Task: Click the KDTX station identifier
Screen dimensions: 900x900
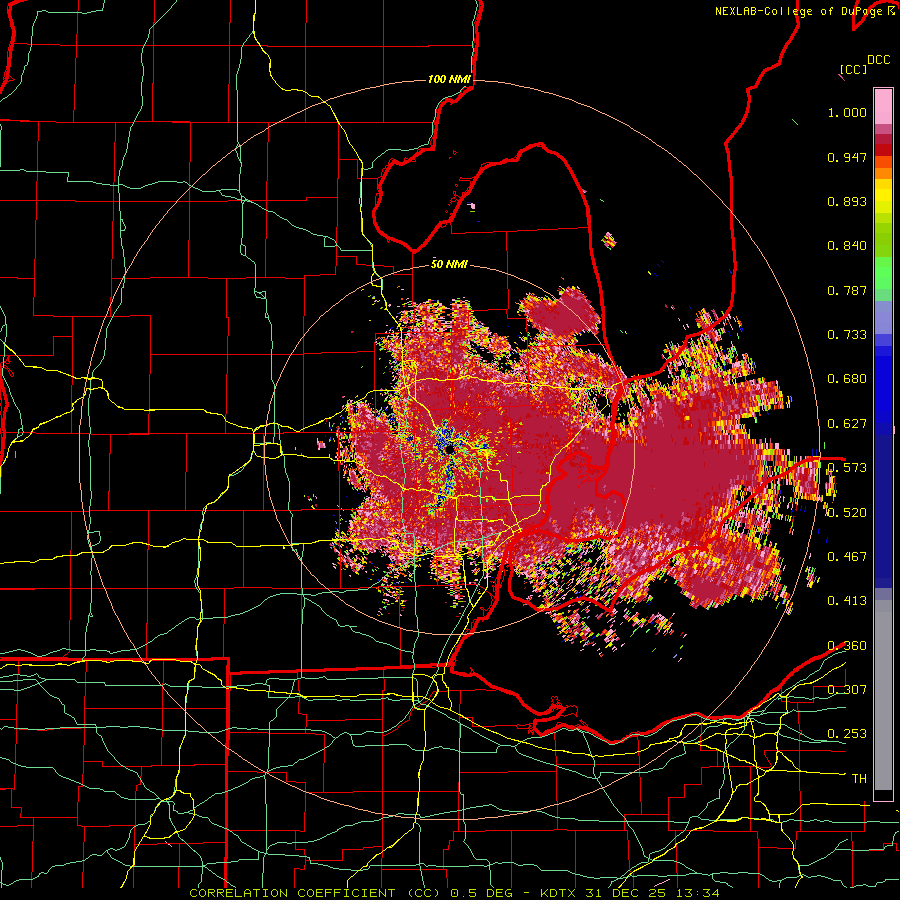Action: coord(558,893)
